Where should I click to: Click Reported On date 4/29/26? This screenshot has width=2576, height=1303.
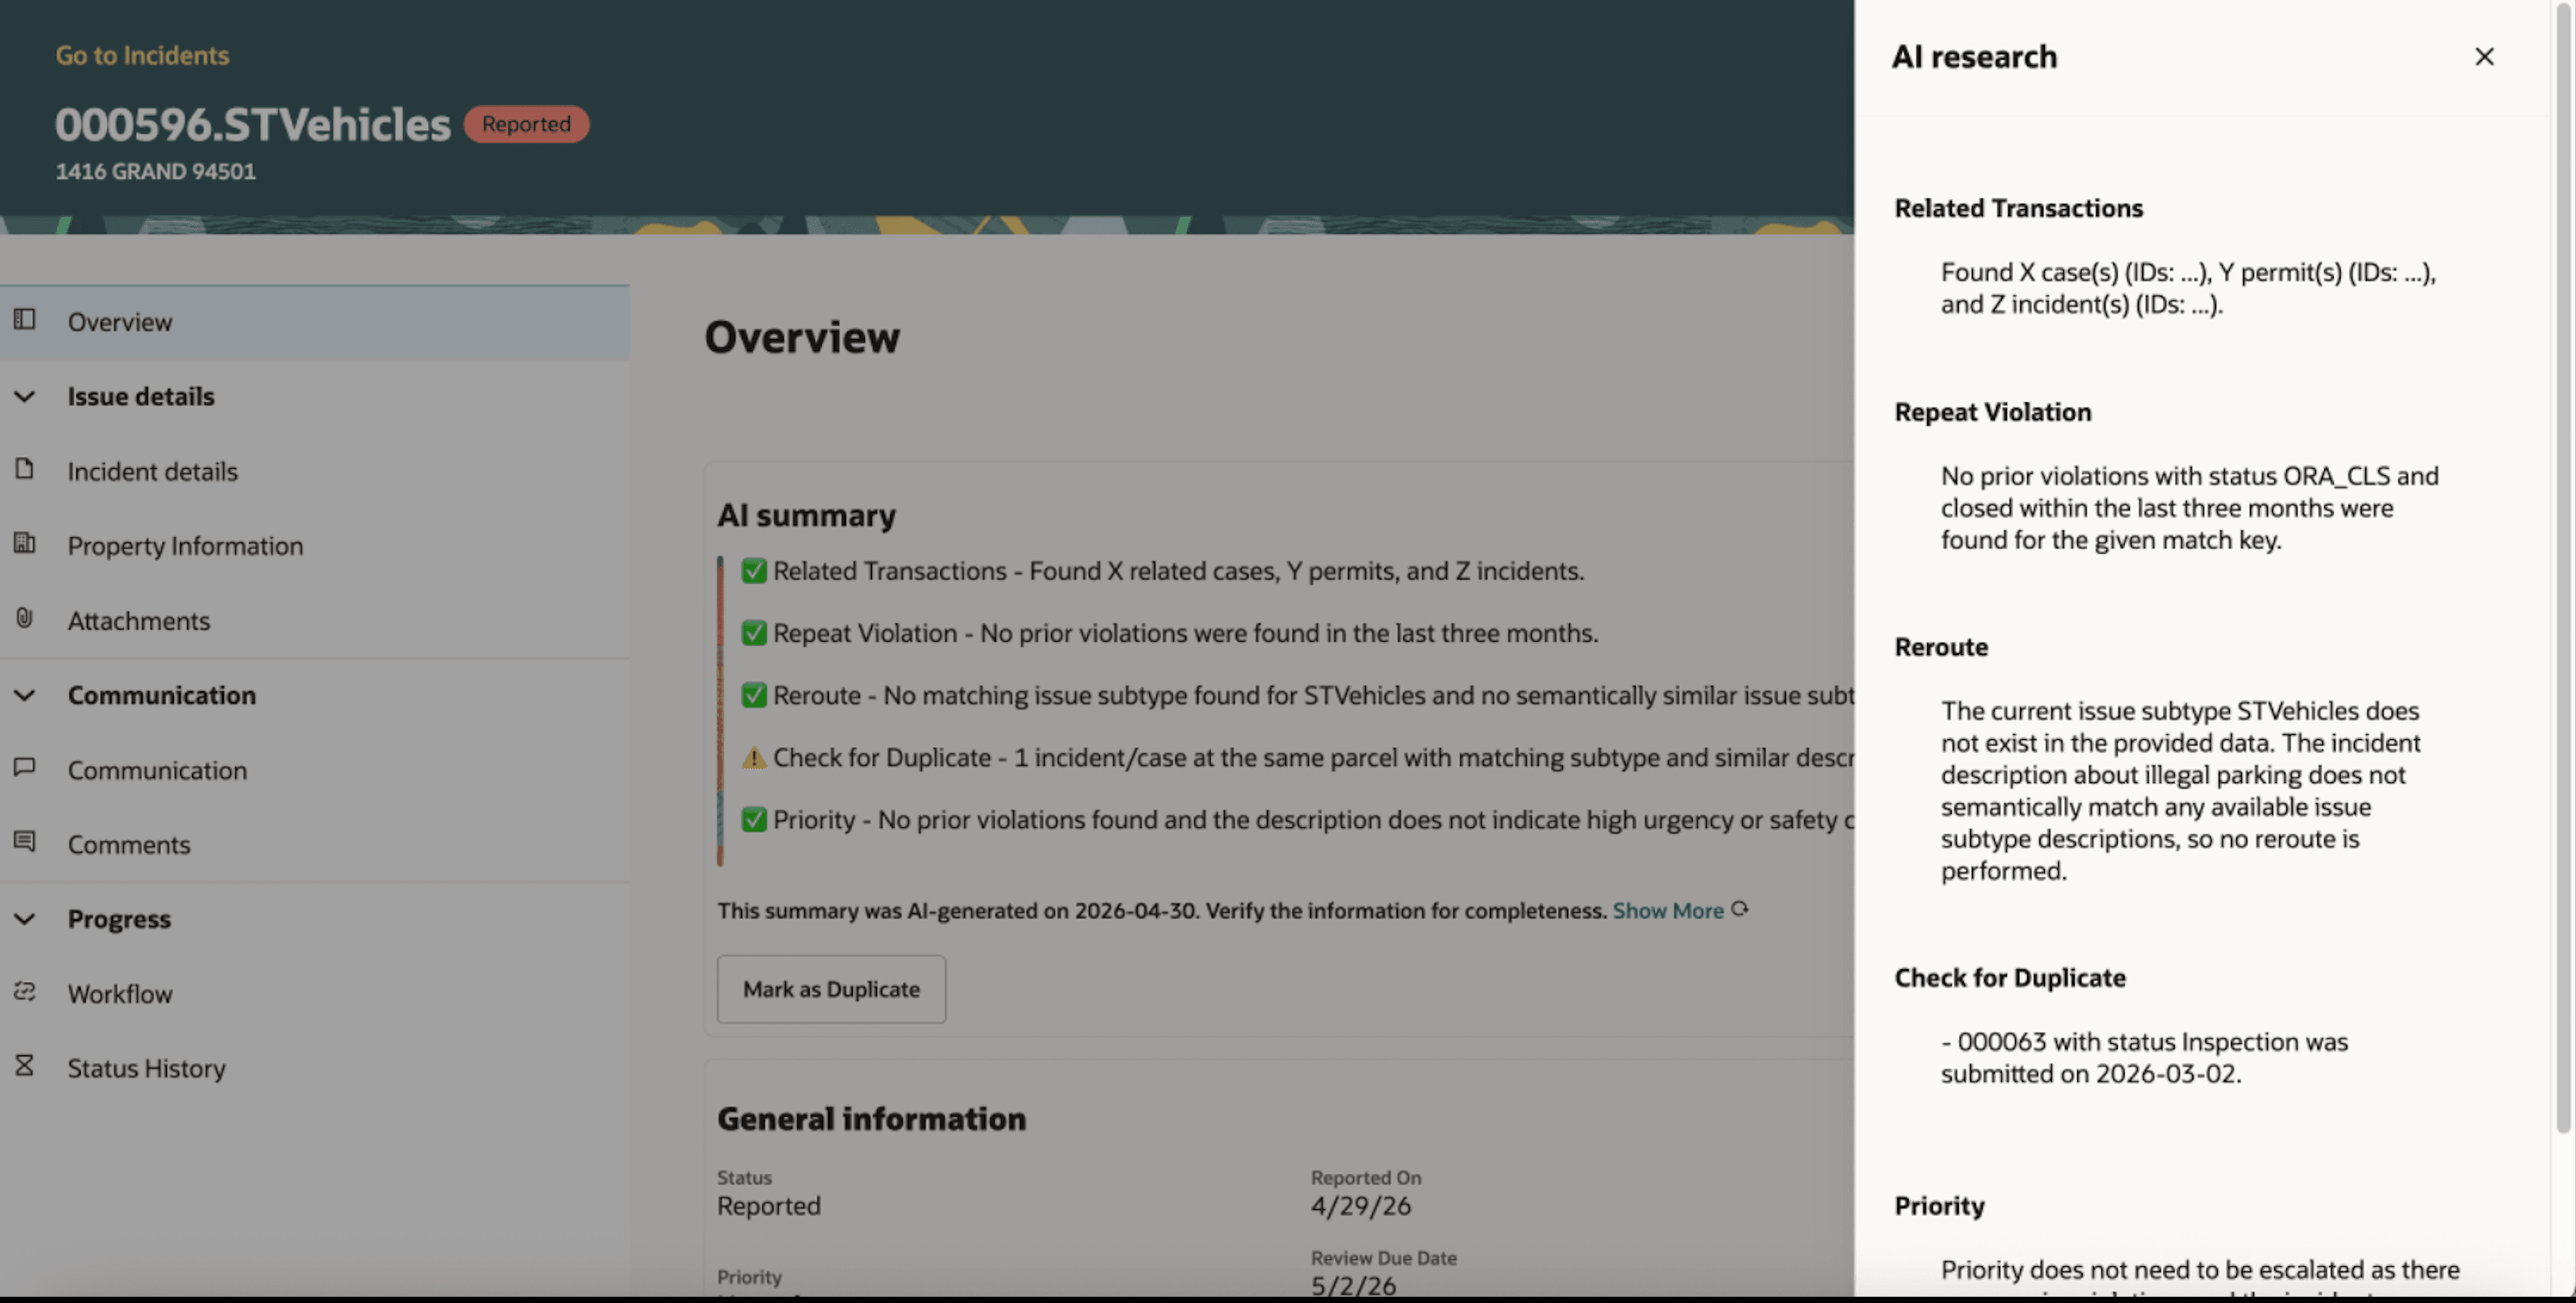1361,1206
